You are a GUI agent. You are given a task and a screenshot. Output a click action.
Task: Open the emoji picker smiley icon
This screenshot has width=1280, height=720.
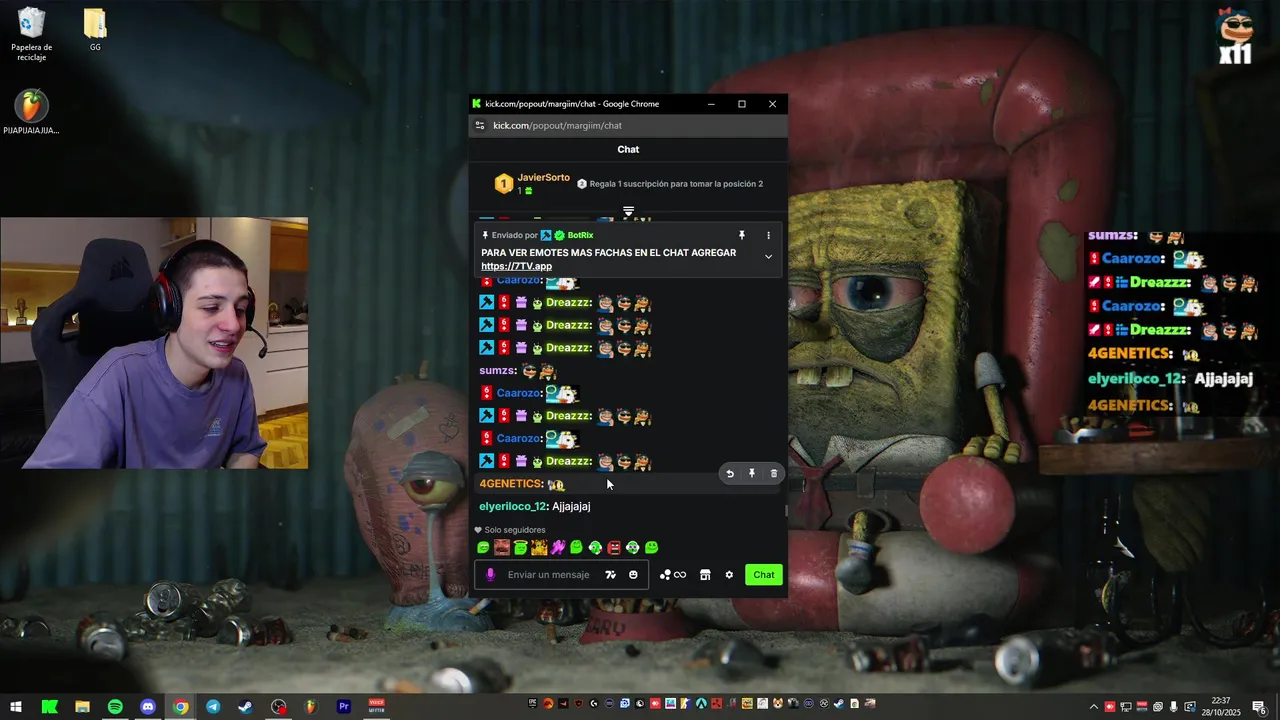tap(633, 575)
